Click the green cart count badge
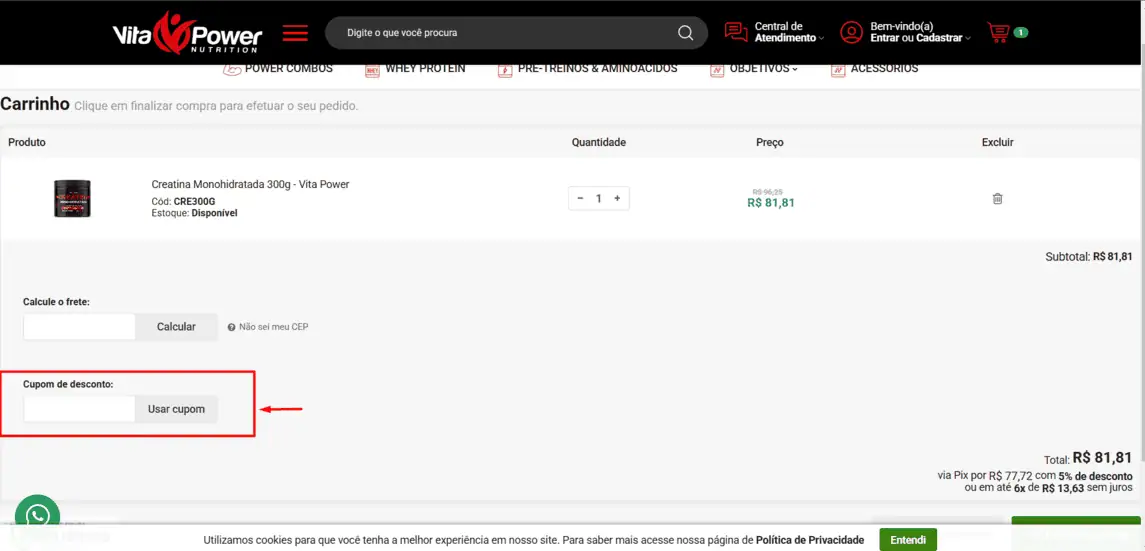This screenshot has height=551, width=1145. point(1021,32)
